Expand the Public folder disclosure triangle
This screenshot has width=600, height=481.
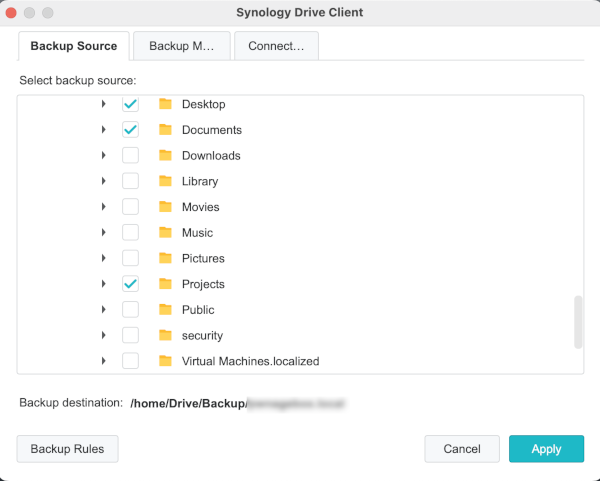pyautogui.click(x=103, y=310)
